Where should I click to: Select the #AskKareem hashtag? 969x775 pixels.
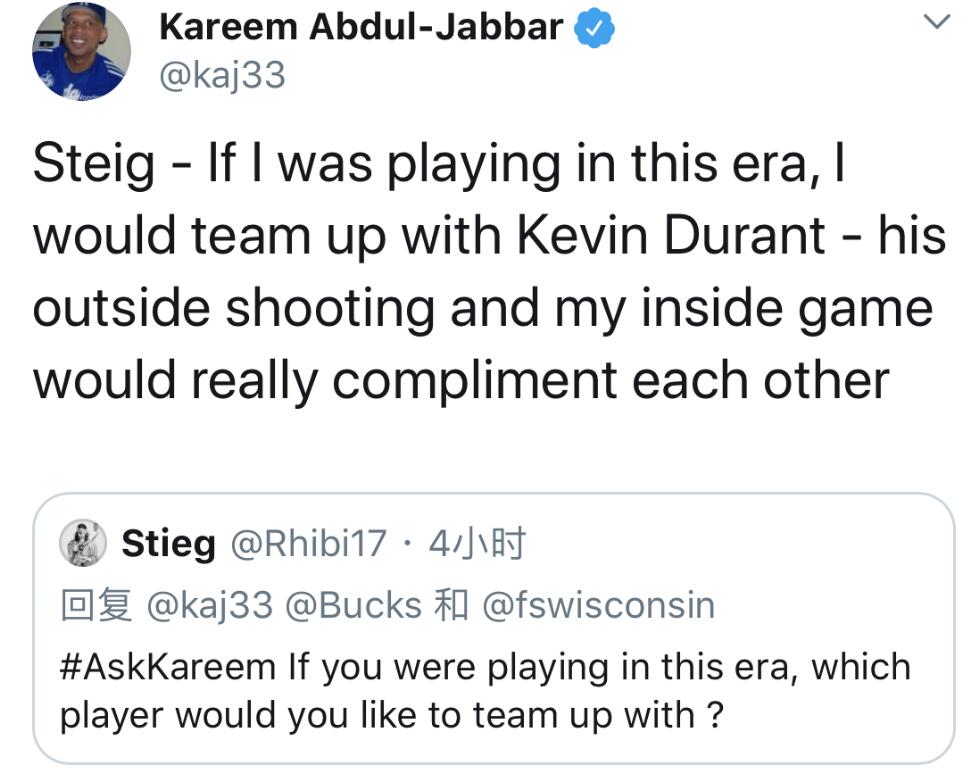tap(168, 667)
